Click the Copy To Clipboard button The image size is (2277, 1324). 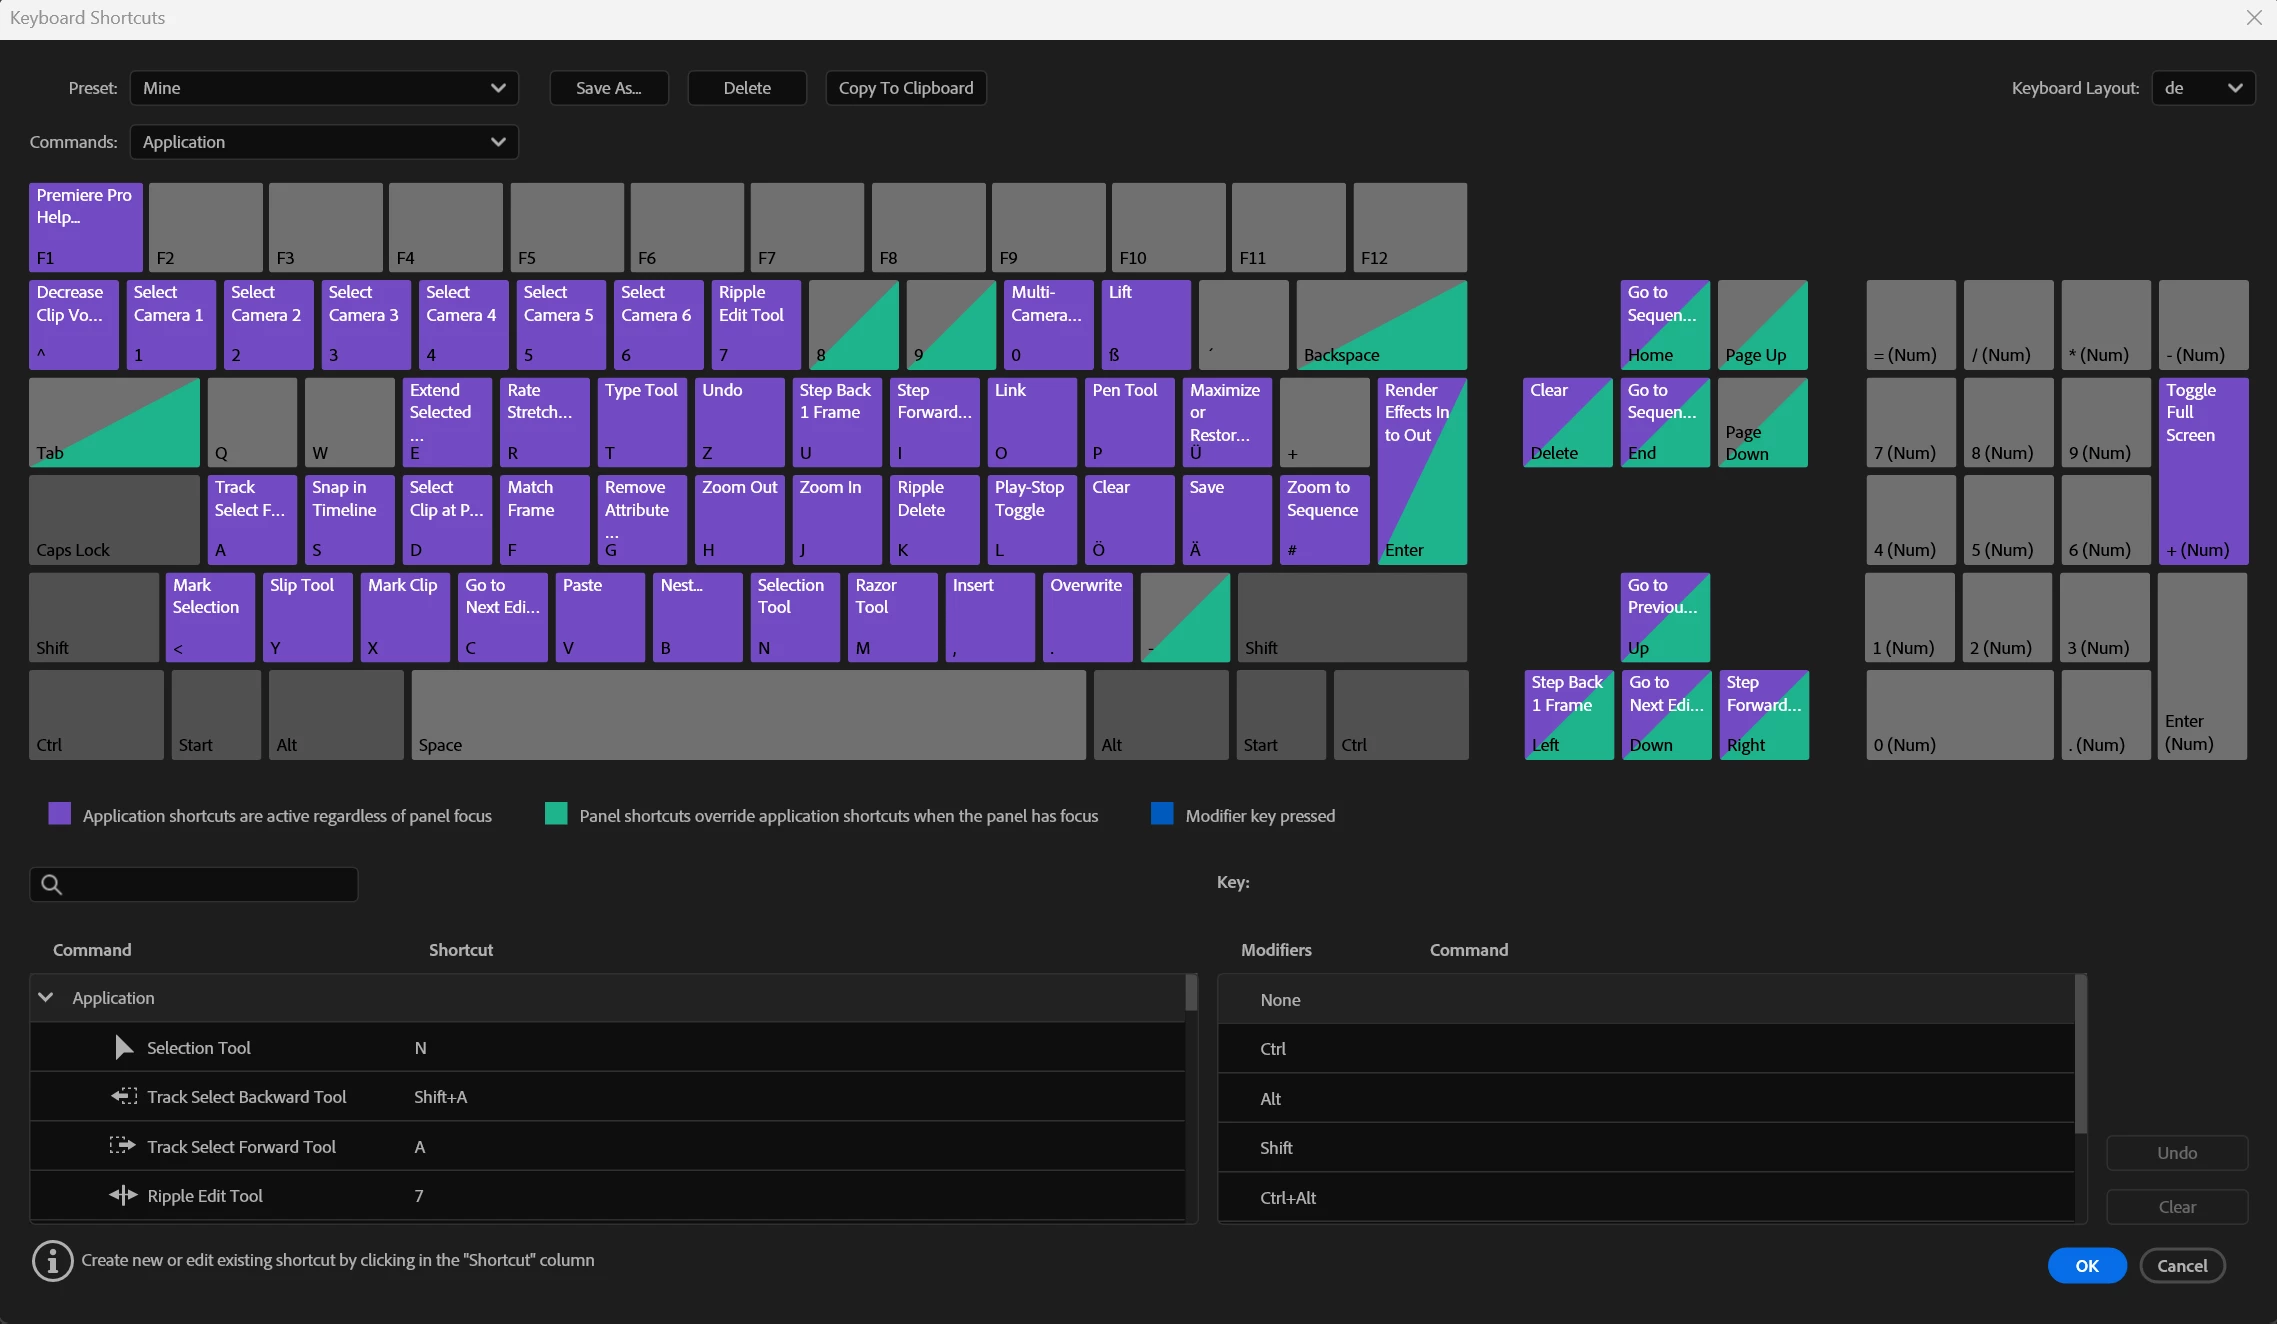[906, 88]
